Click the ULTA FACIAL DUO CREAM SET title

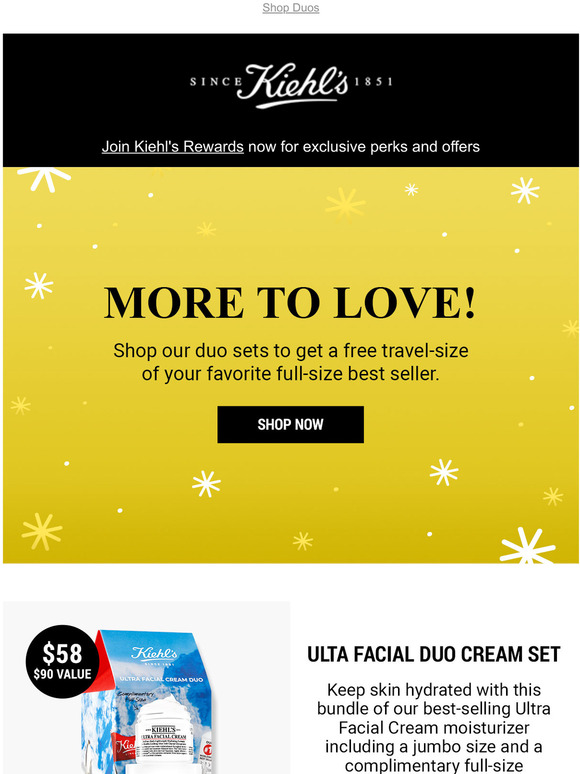(434, 654)
